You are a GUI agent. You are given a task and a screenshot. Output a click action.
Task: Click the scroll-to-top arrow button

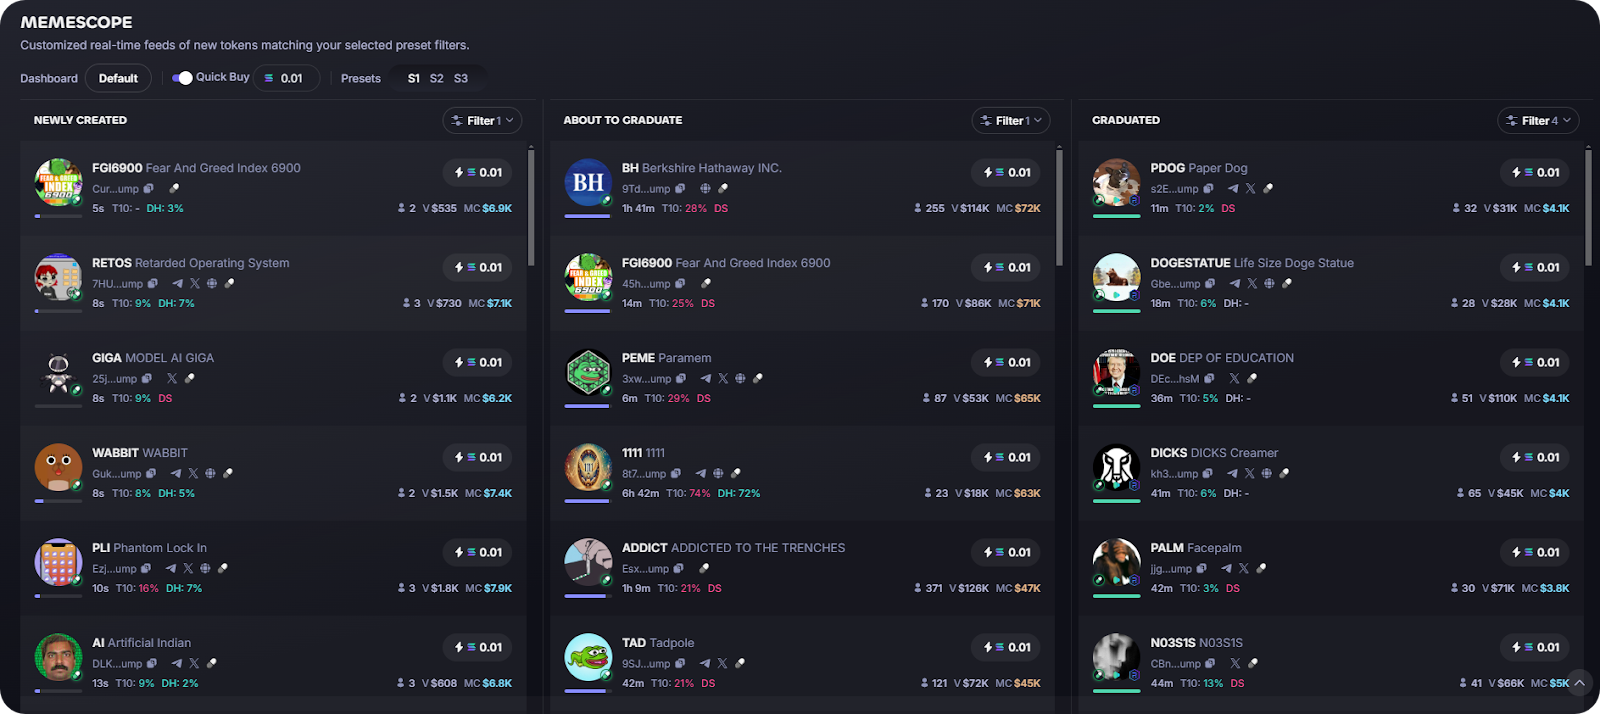tap(1579, 683)
